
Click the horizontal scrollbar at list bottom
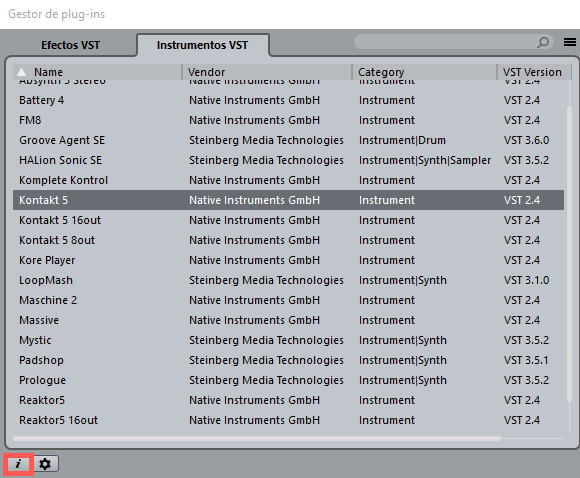pos(257,438)
